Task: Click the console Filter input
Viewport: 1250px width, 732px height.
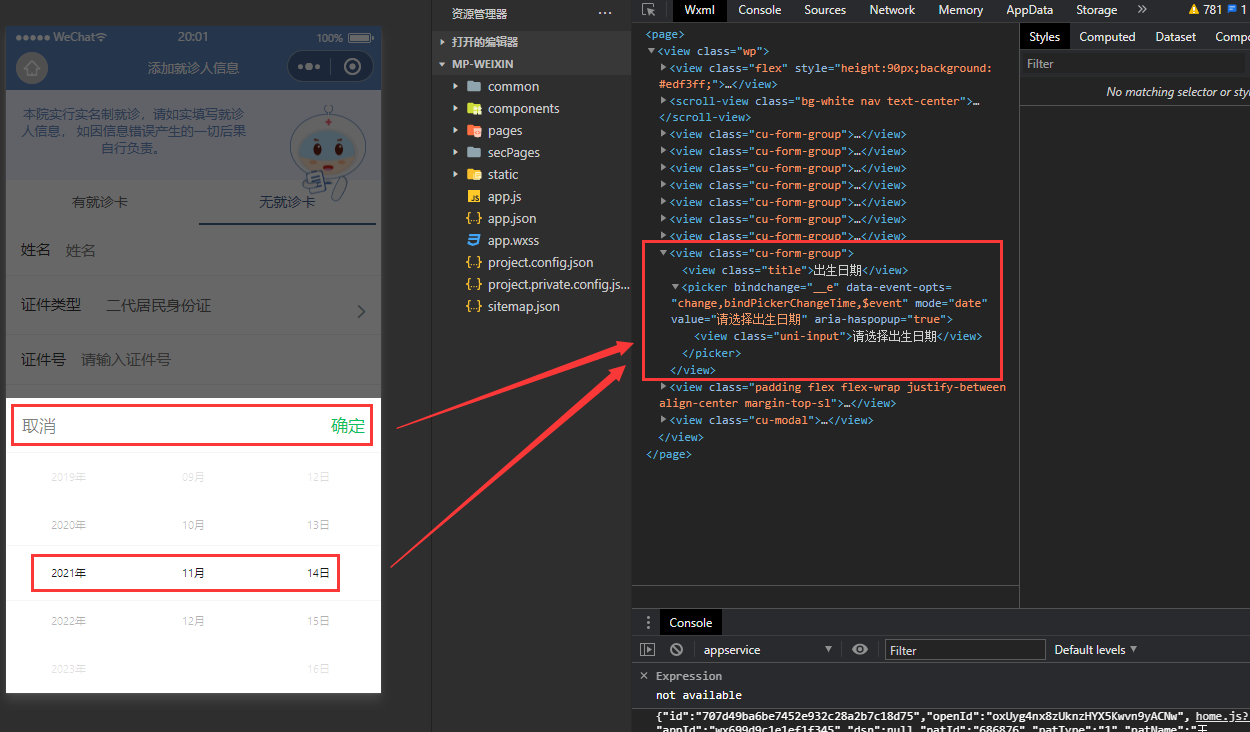Action: tap(964, 650)
